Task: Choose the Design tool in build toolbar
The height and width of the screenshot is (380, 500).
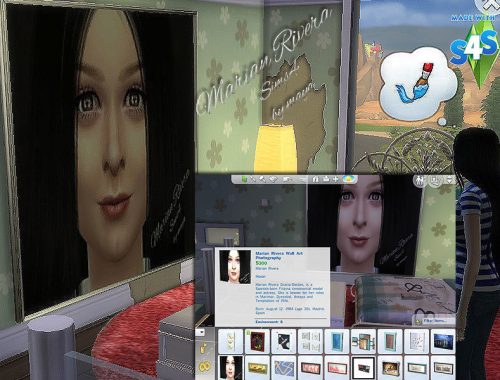Action: [x=273, y=179]
